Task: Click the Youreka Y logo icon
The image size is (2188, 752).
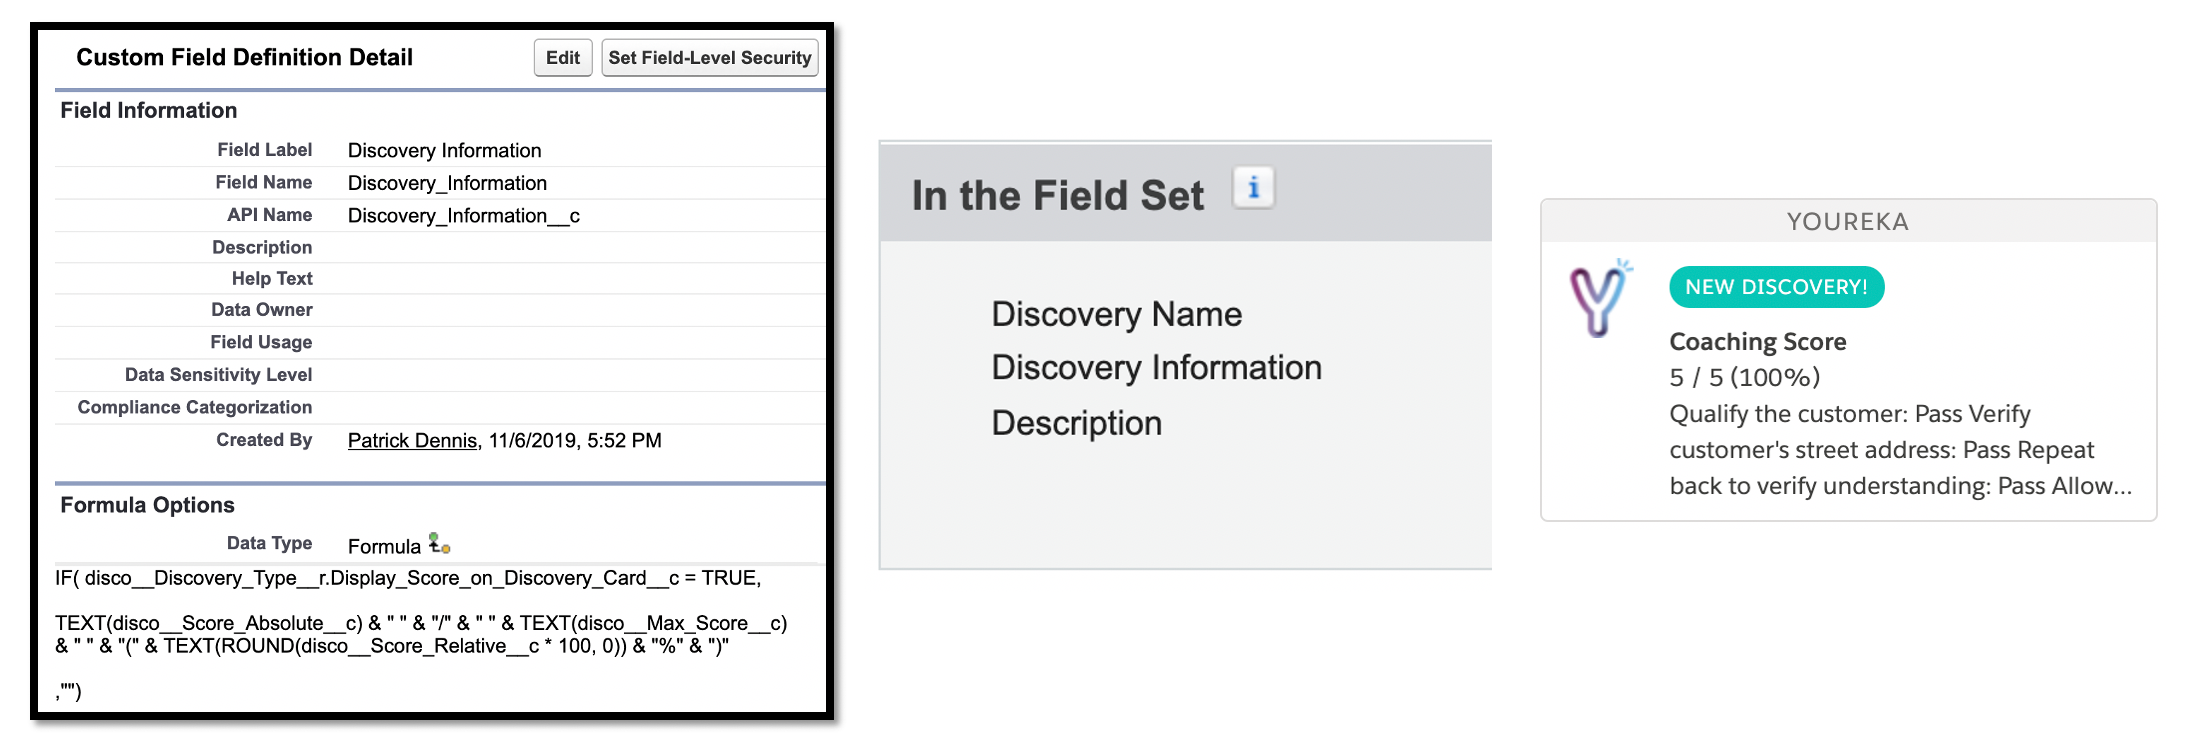Action: pyautogui.click(x=1598, y=298)
